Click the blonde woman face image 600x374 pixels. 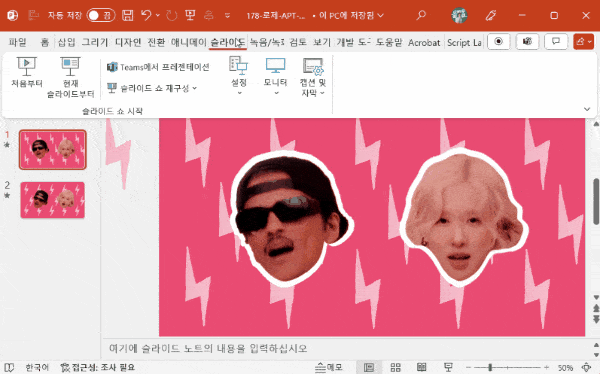464,217
